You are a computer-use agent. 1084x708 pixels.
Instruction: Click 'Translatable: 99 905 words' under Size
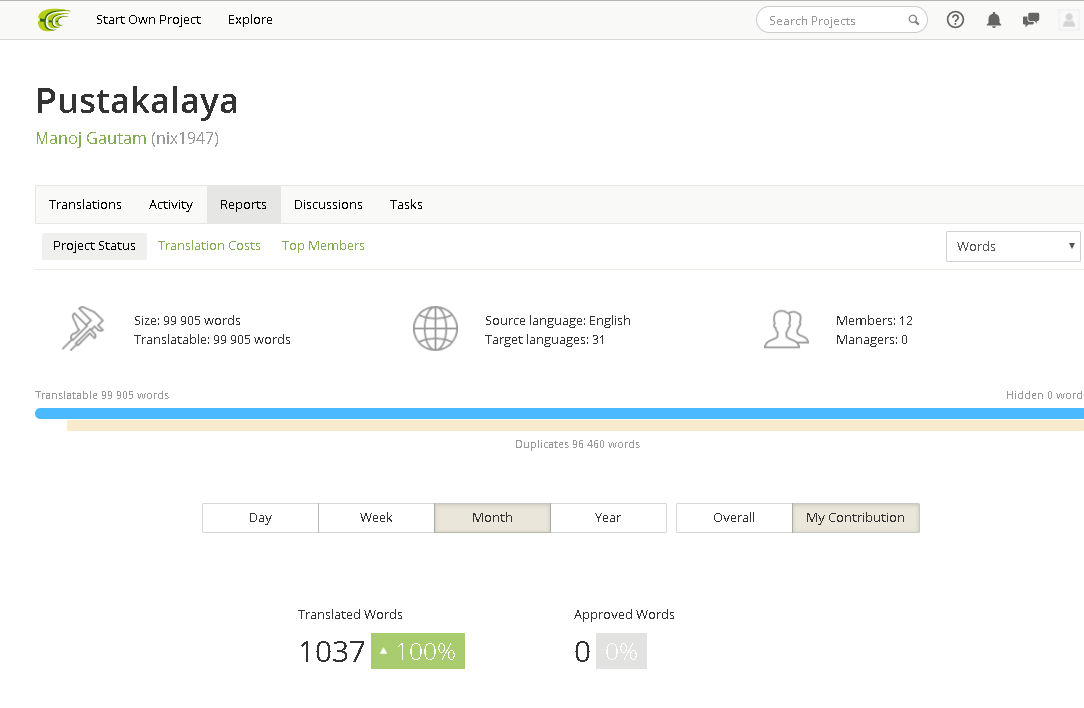212,339
